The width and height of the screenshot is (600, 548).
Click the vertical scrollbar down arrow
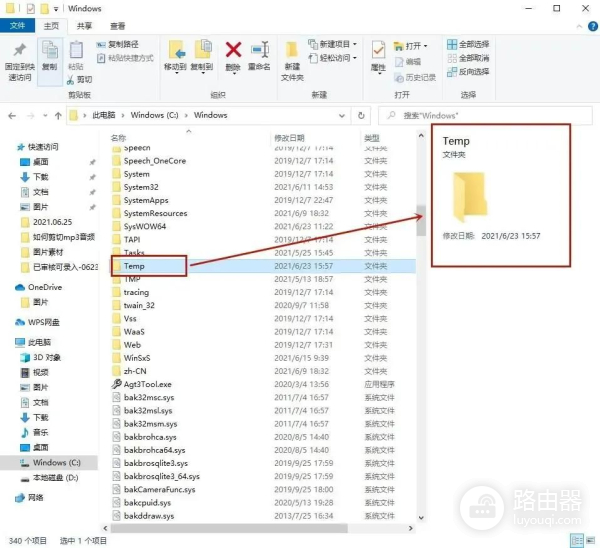click(421, 518)
